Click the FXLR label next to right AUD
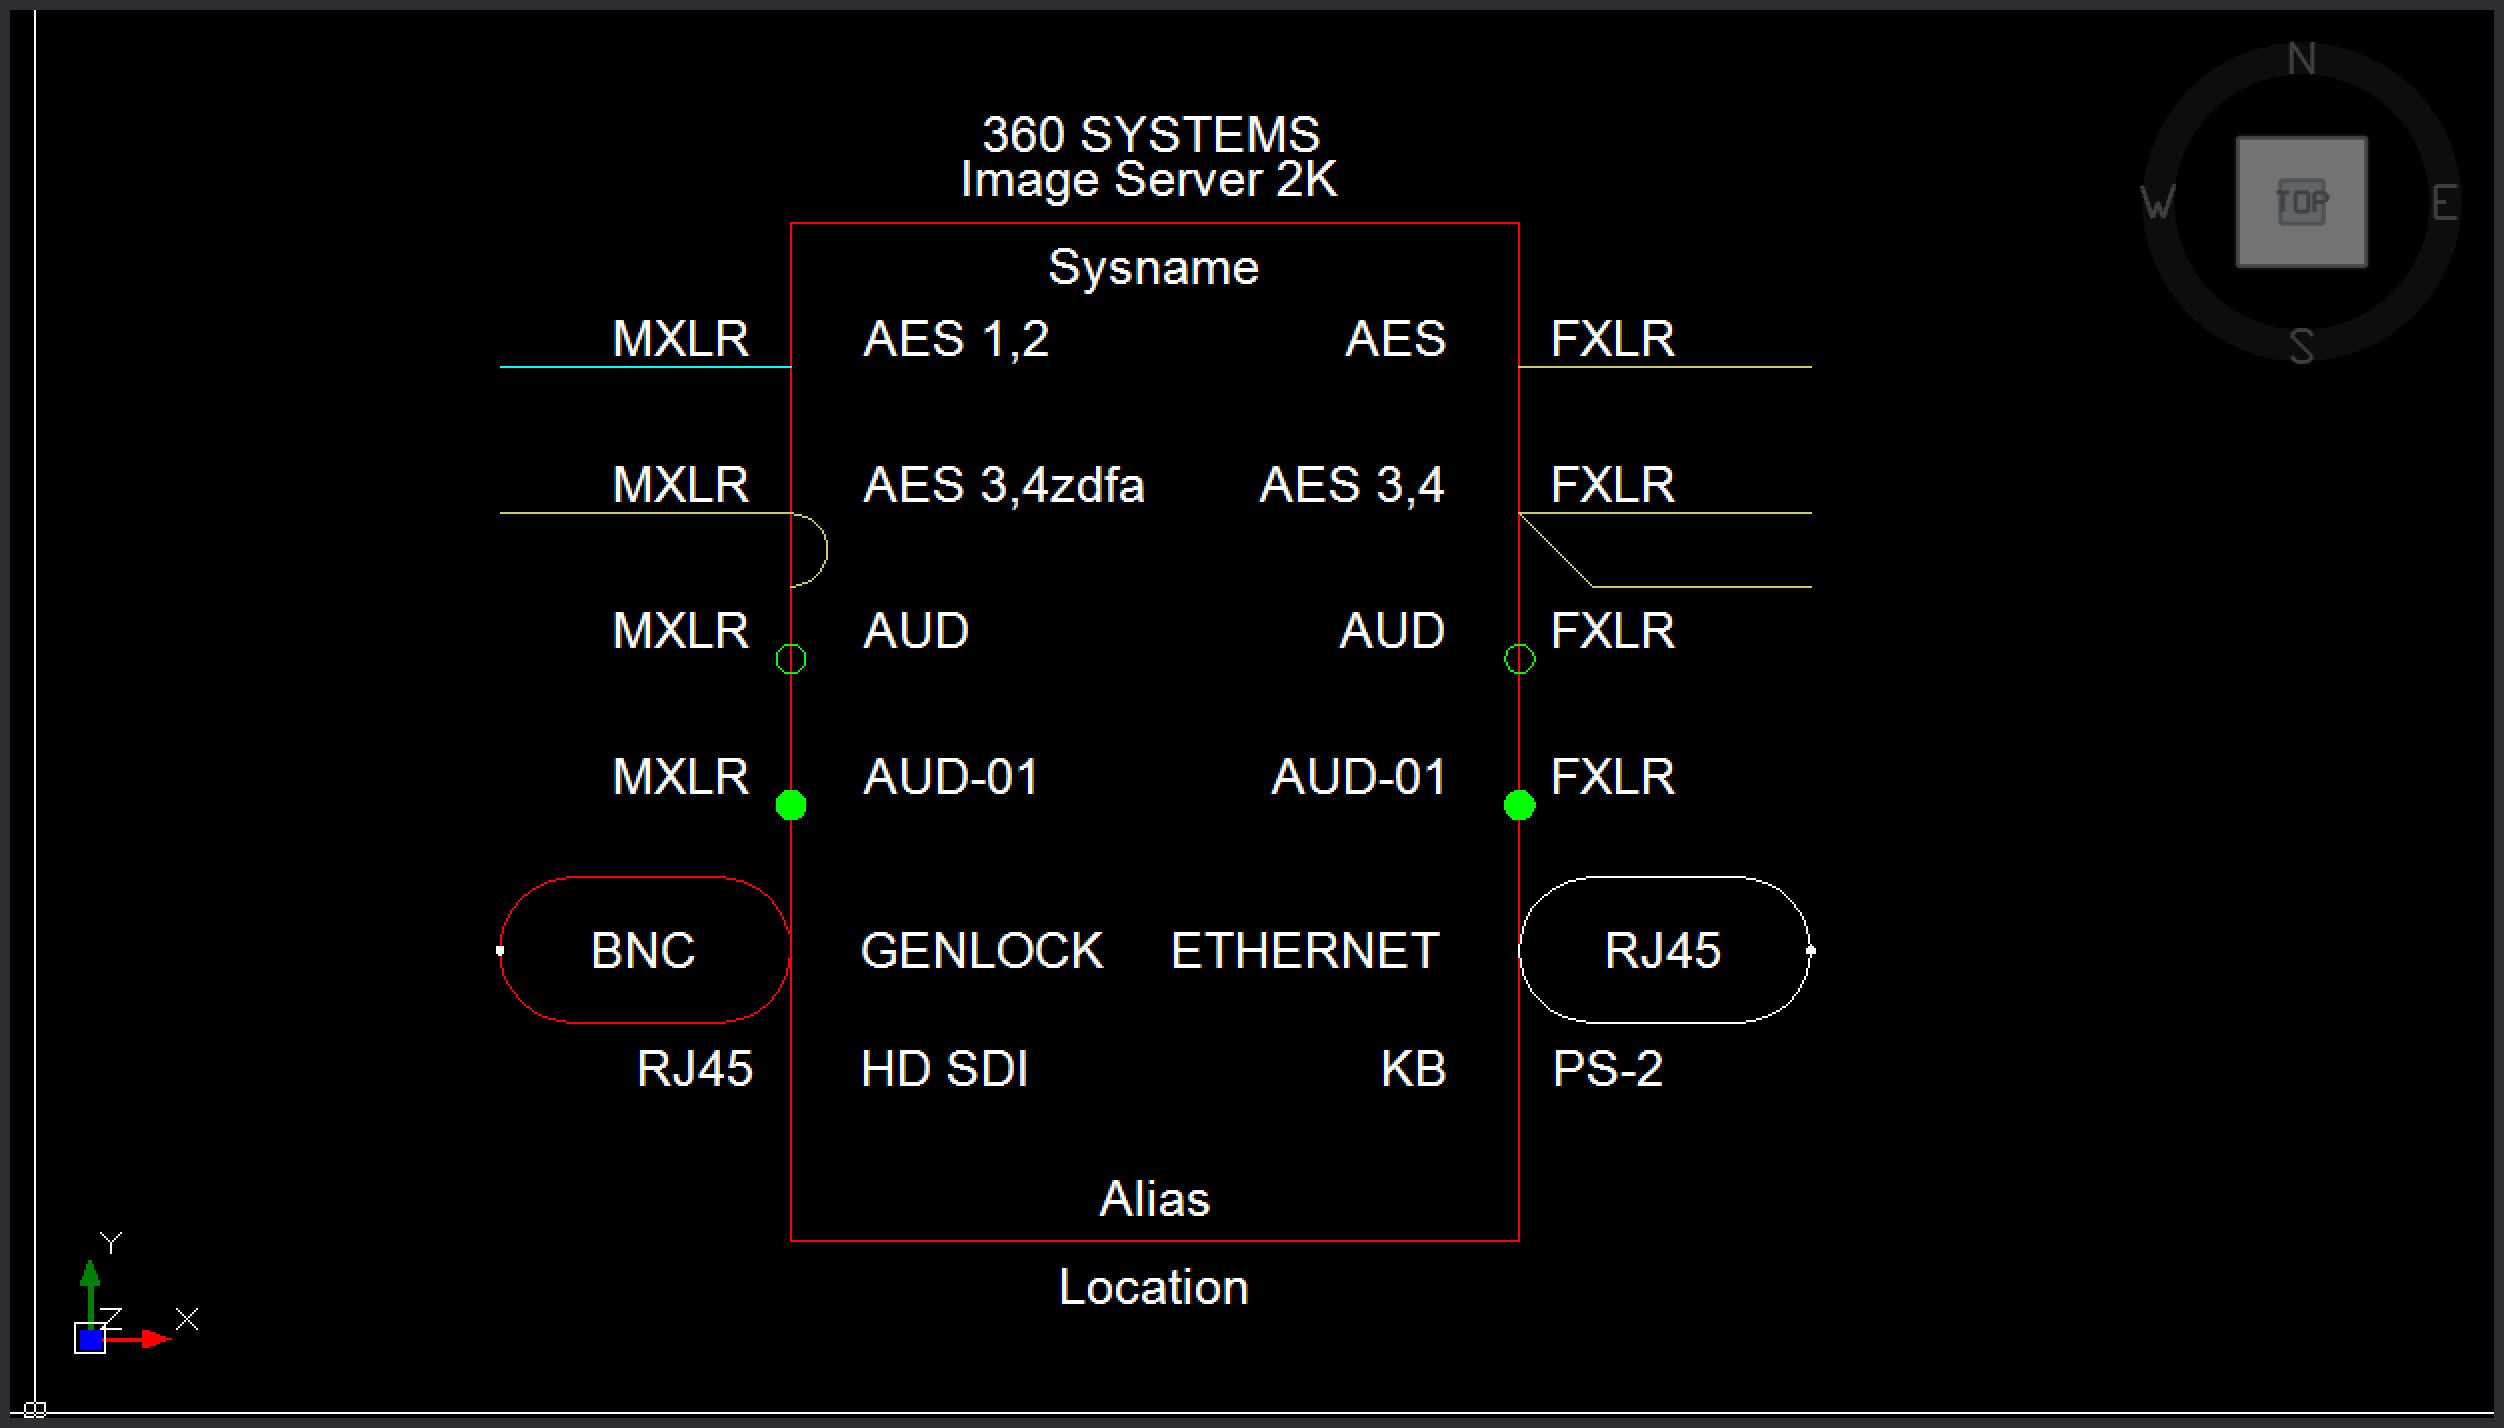2504x1428 pixels. 1613,631
